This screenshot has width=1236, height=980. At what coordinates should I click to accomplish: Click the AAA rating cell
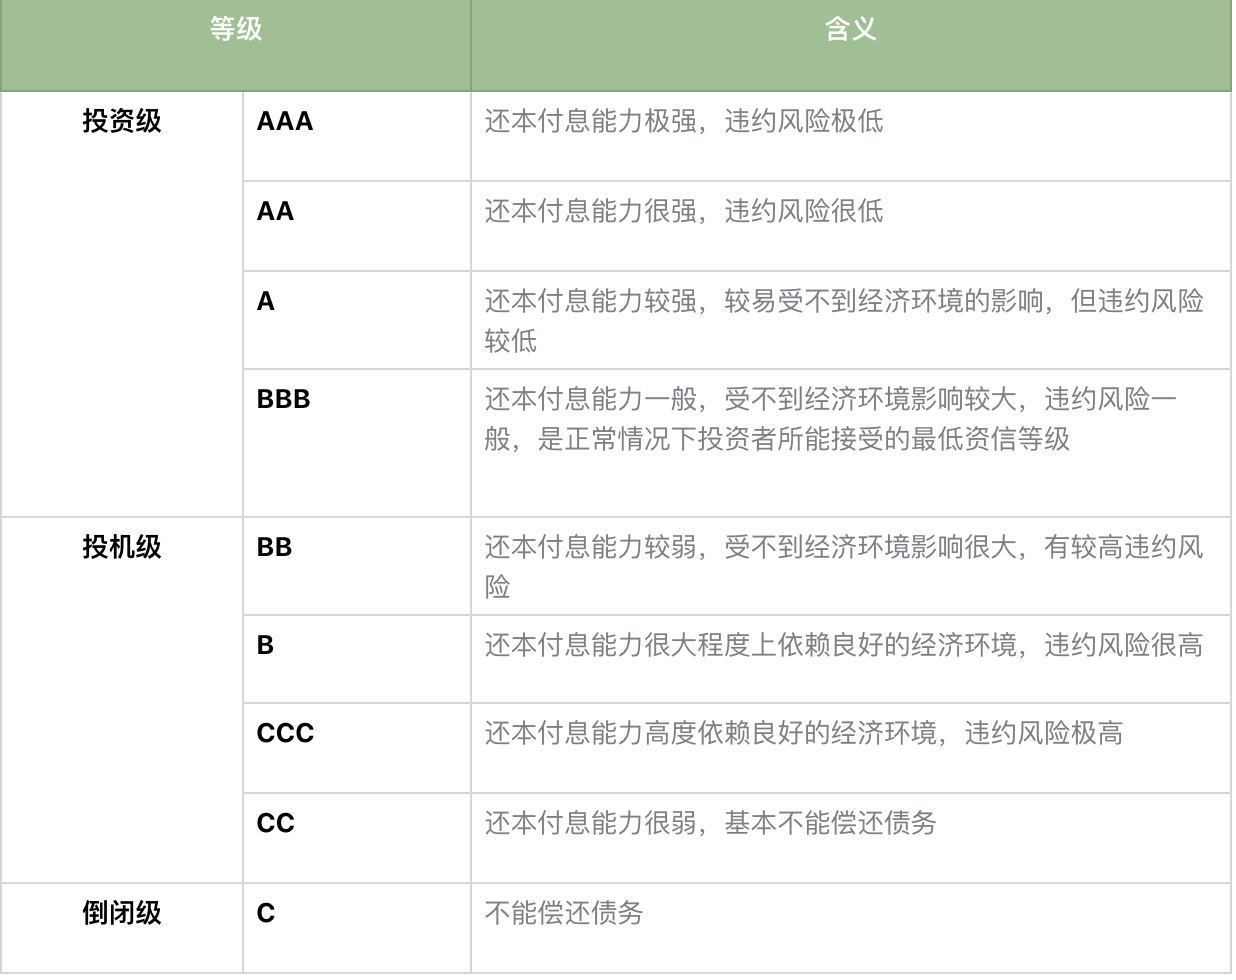click(x=285, y=122)
